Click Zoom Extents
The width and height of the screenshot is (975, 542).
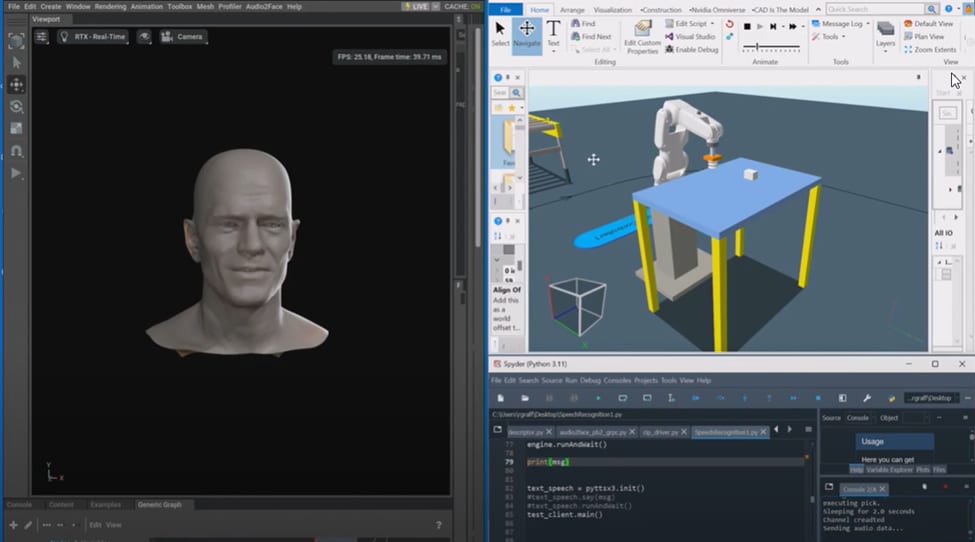(x=930, y=50)
